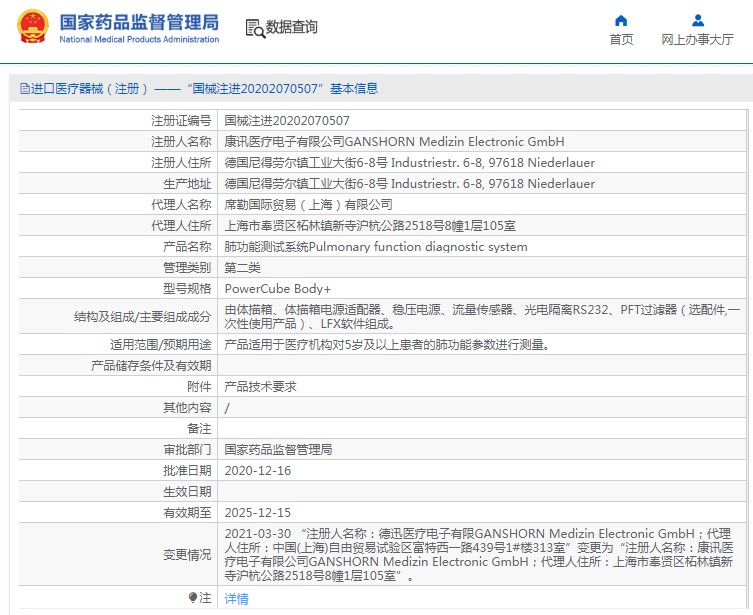
Task: Select the 生效日期 label
Action: click(187, 492)
